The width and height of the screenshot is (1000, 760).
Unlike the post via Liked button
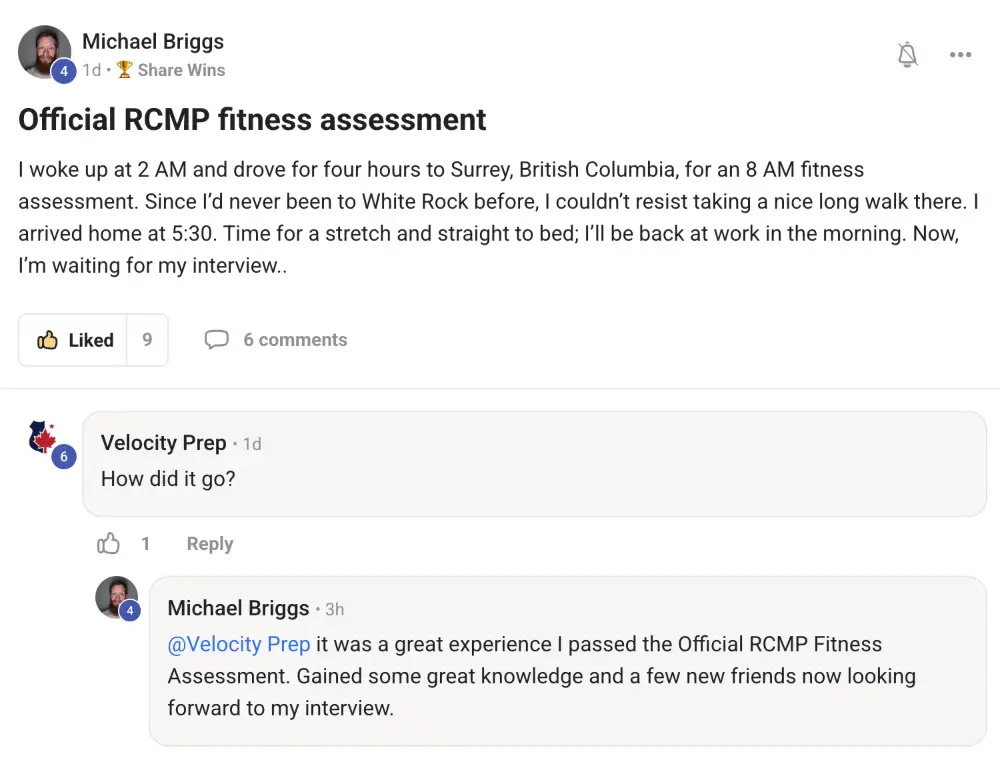76,340
